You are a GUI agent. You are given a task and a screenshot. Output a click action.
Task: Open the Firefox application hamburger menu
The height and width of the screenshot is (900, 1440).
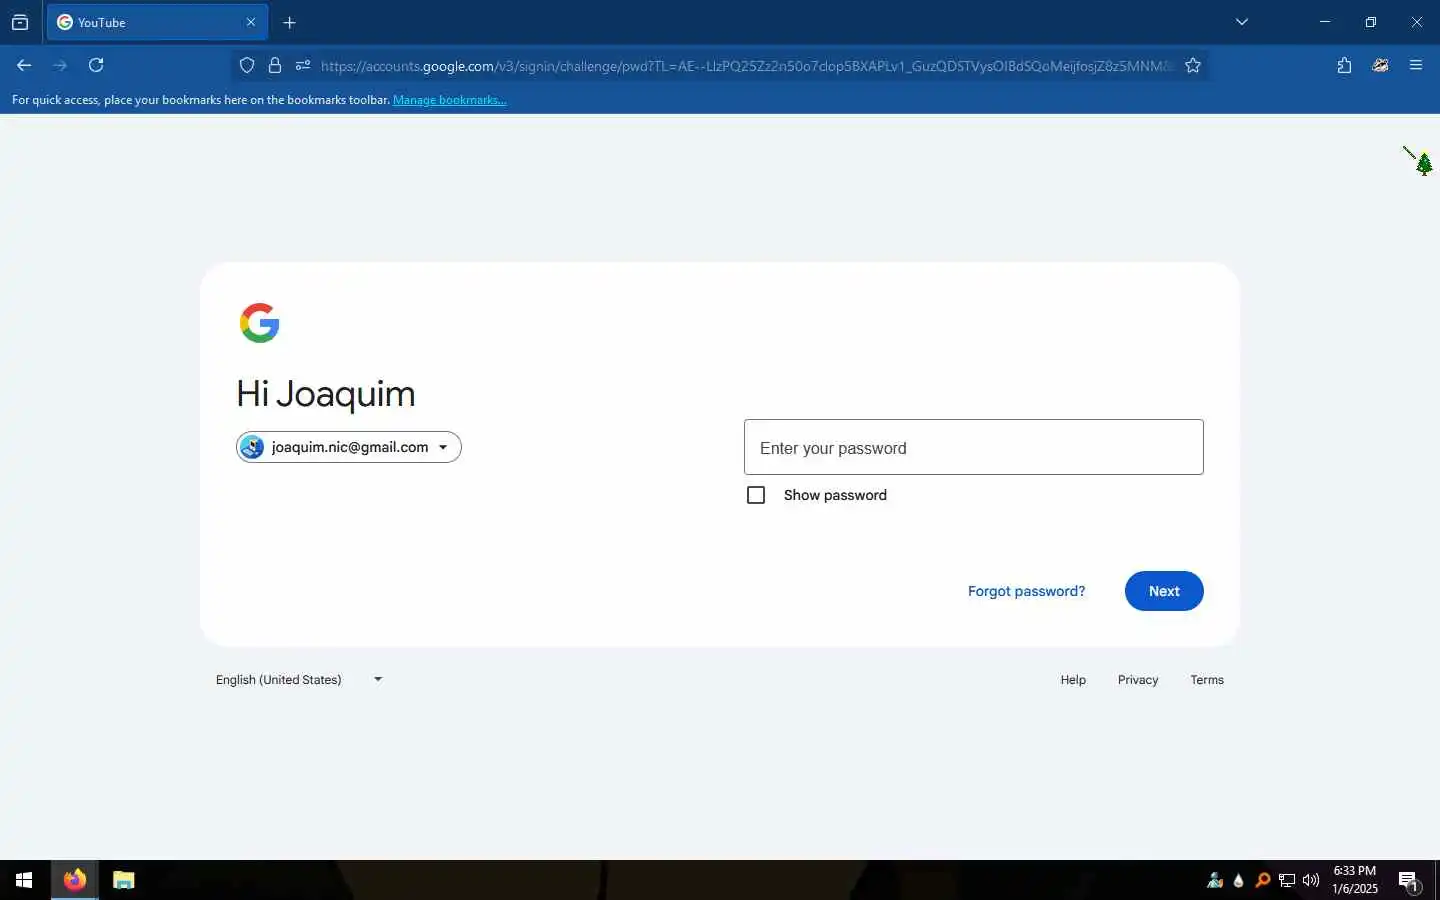pos(1416,65)
